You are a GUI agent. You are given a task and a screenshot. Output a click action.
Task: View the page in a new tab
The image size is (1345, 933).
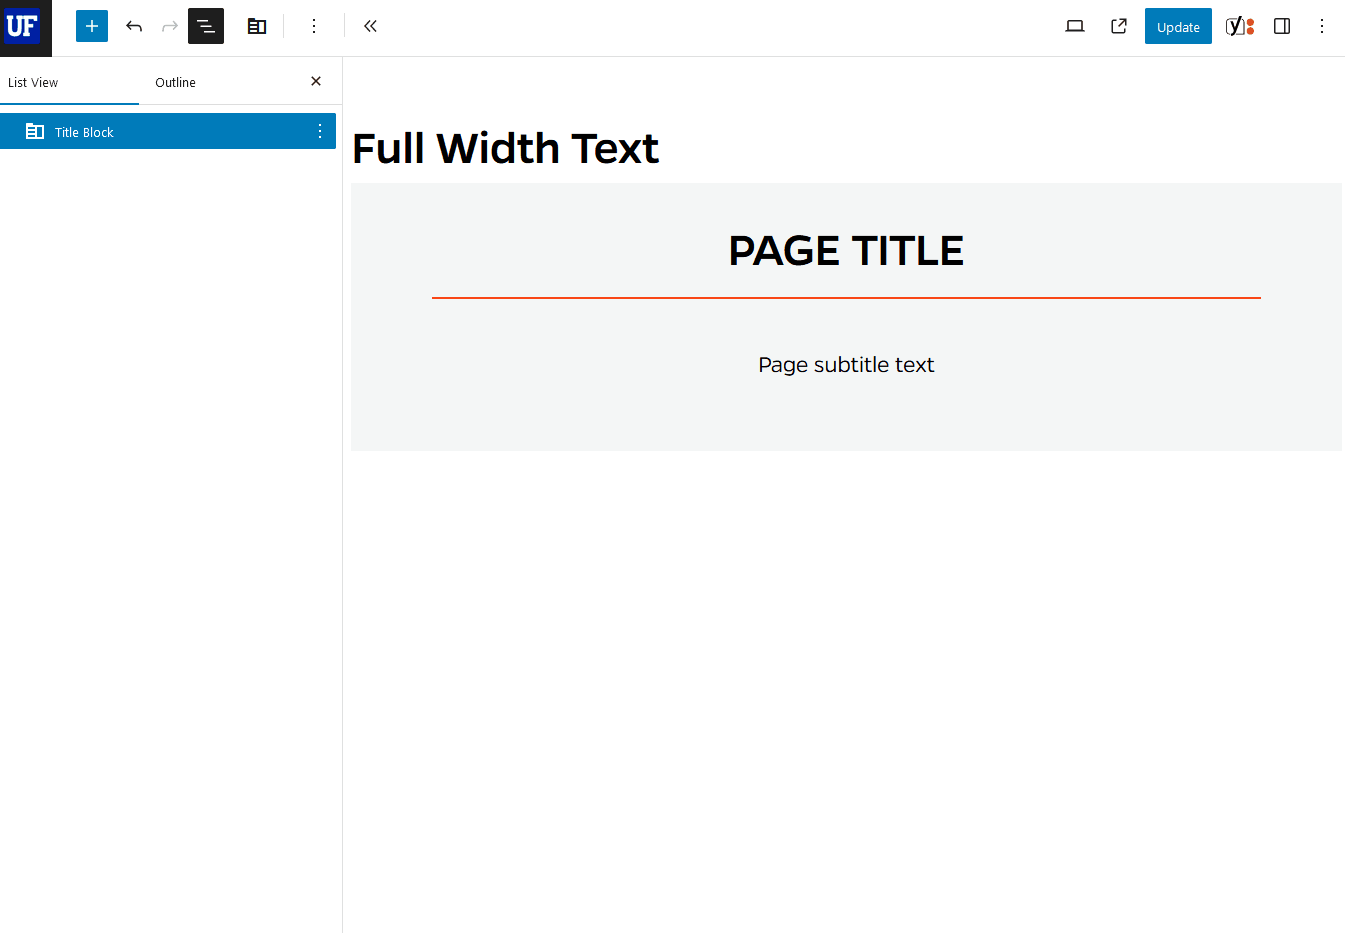pyautogui.click(x=1118, y=26)
